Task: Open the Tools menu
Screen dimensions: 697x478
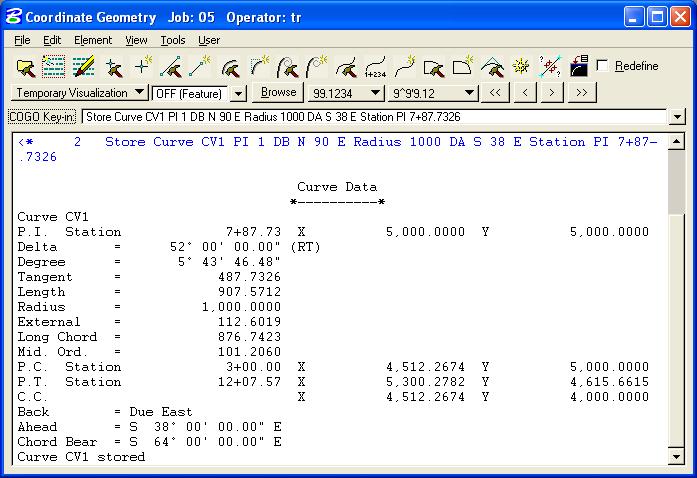Action: coord(172,40)
